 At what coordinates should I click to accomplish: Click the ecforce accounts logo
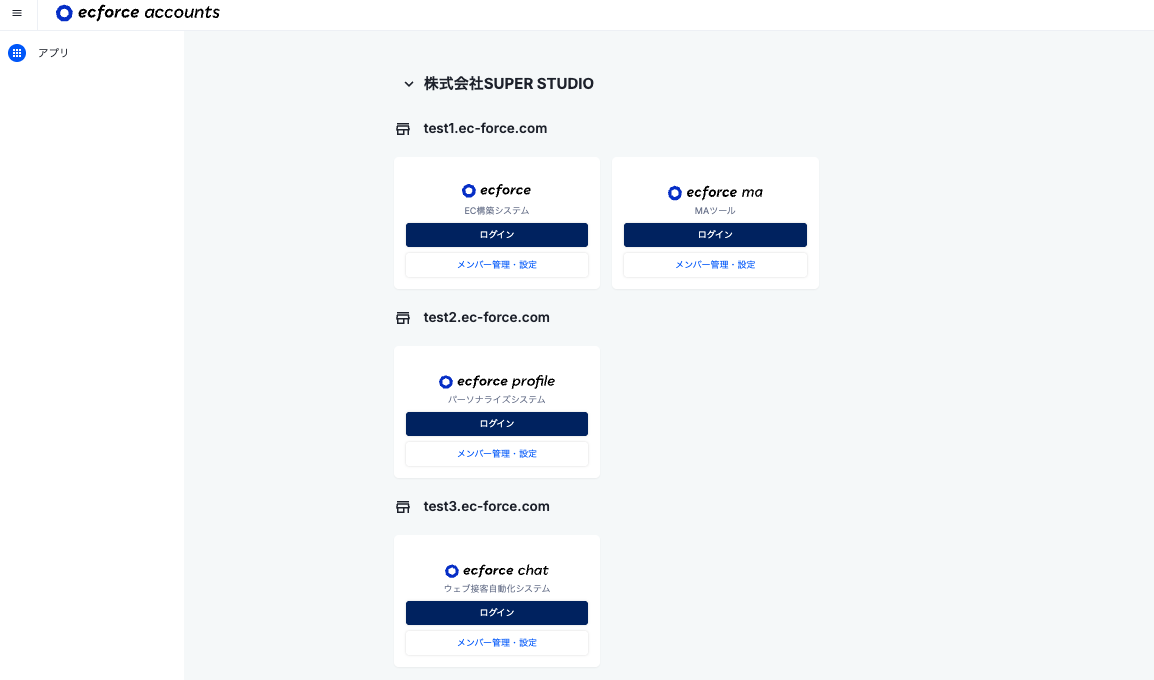[x=137, y=13]
